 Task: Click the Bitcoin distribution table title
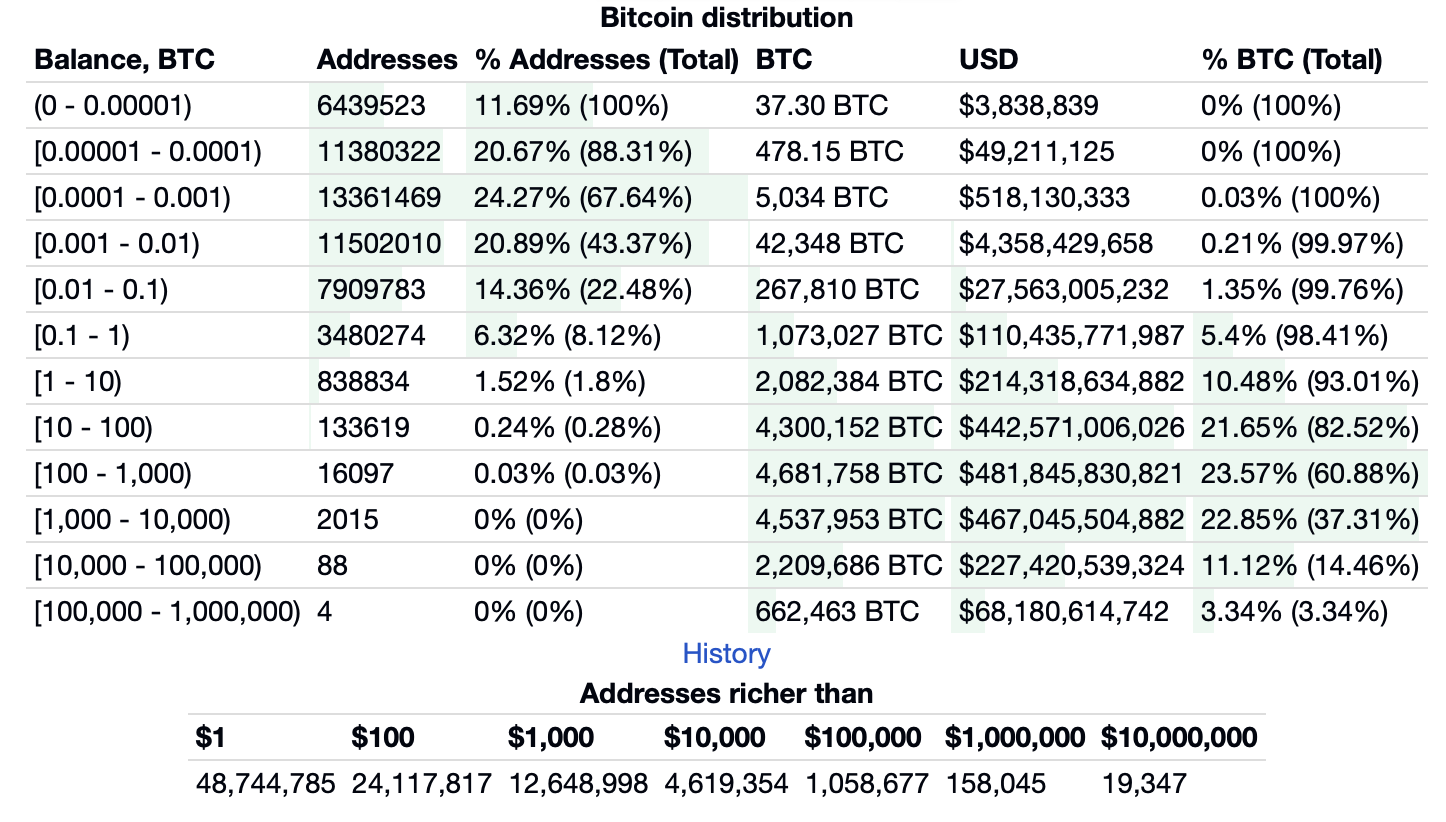[726, 17]
